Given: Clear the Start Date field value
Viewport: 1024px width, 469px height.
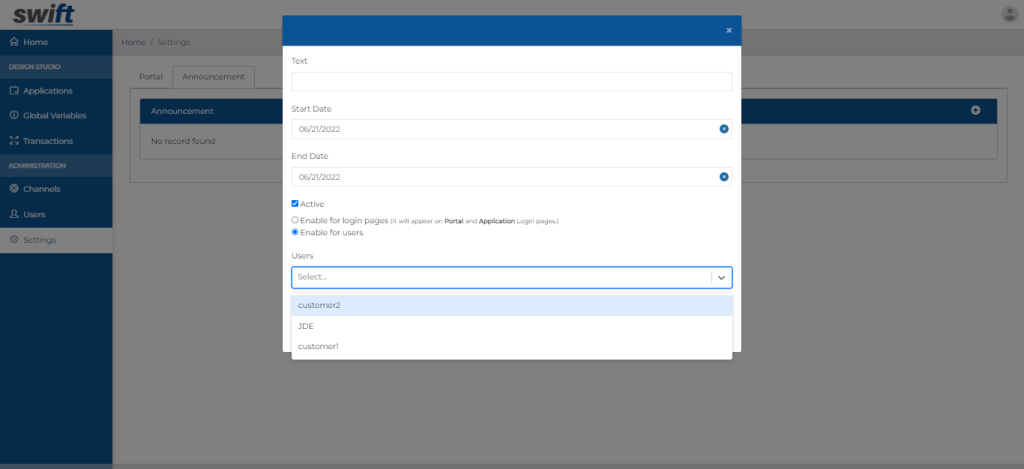Looking at the screenshot, I should [x=723, y=129].
